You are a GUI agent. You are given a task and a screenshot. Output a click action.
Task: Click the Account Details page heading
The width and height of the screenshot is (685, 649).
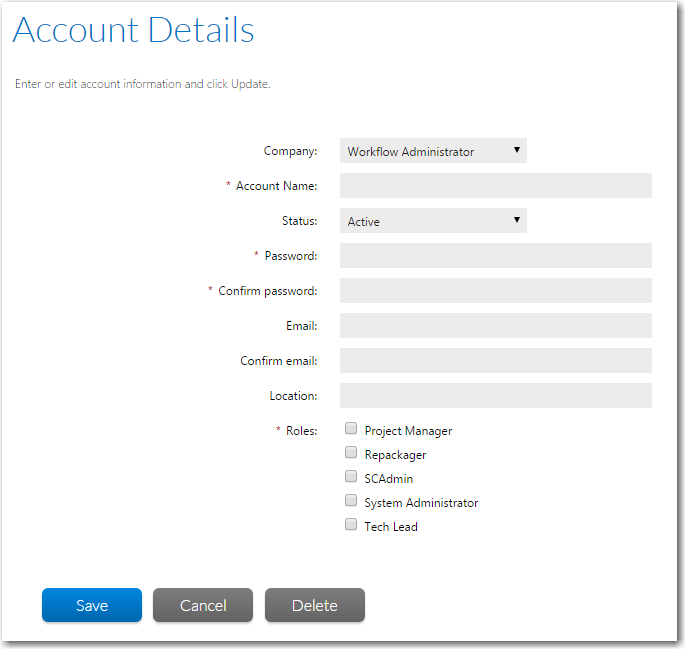pos(133,30)
